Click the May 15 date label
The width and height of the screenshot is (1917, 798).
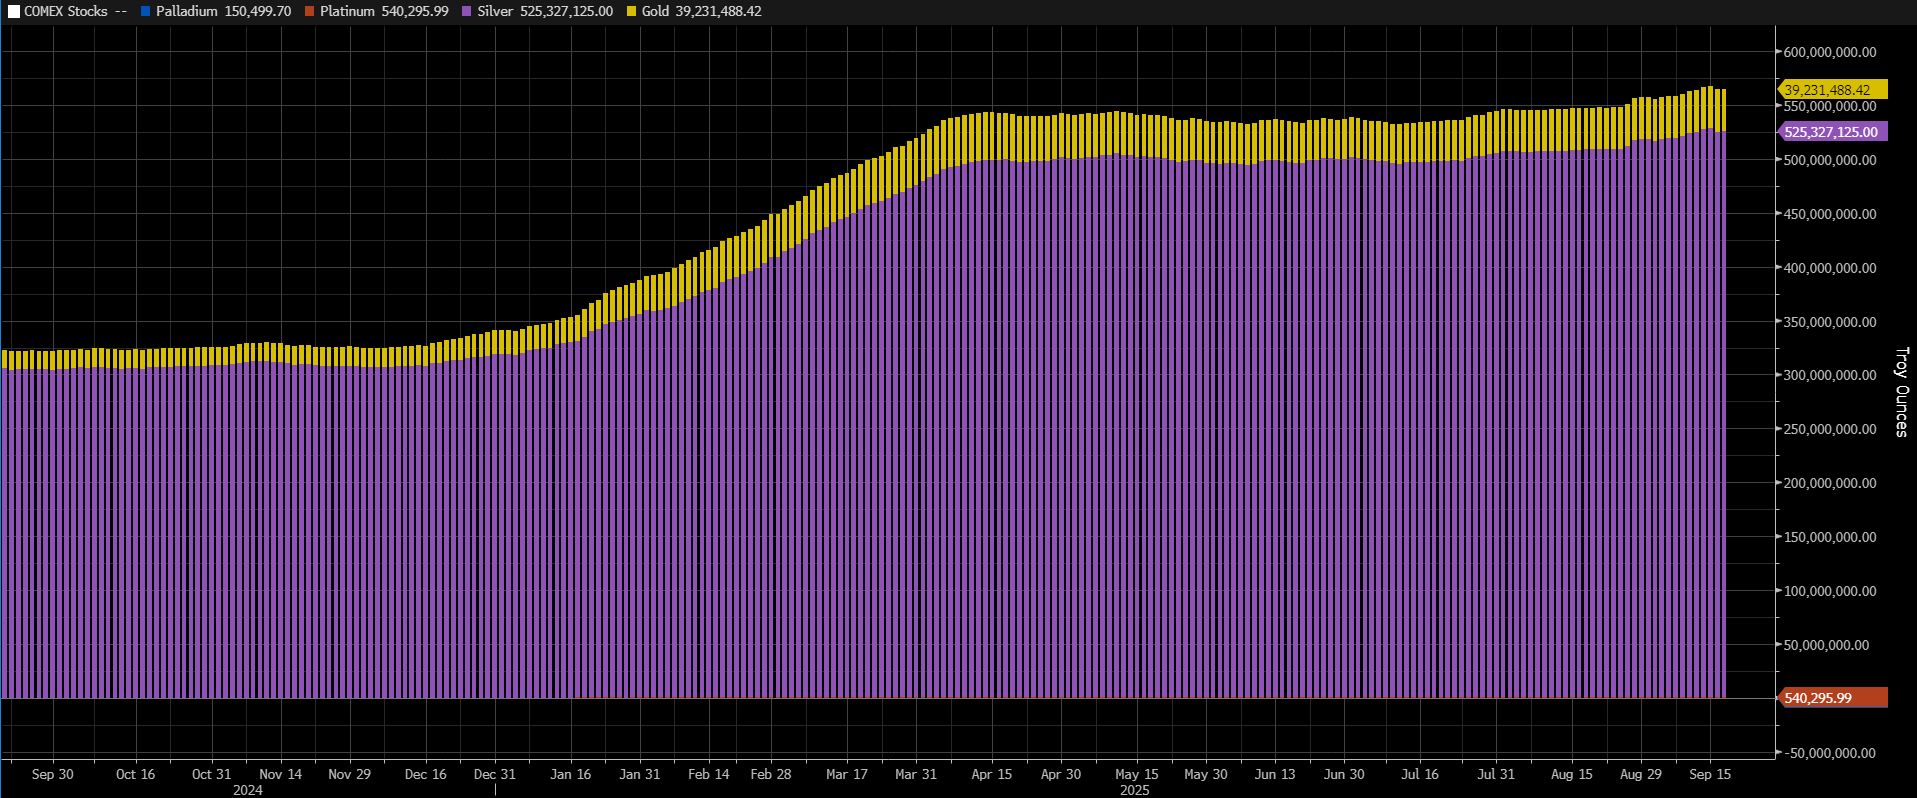point(1137,774)
